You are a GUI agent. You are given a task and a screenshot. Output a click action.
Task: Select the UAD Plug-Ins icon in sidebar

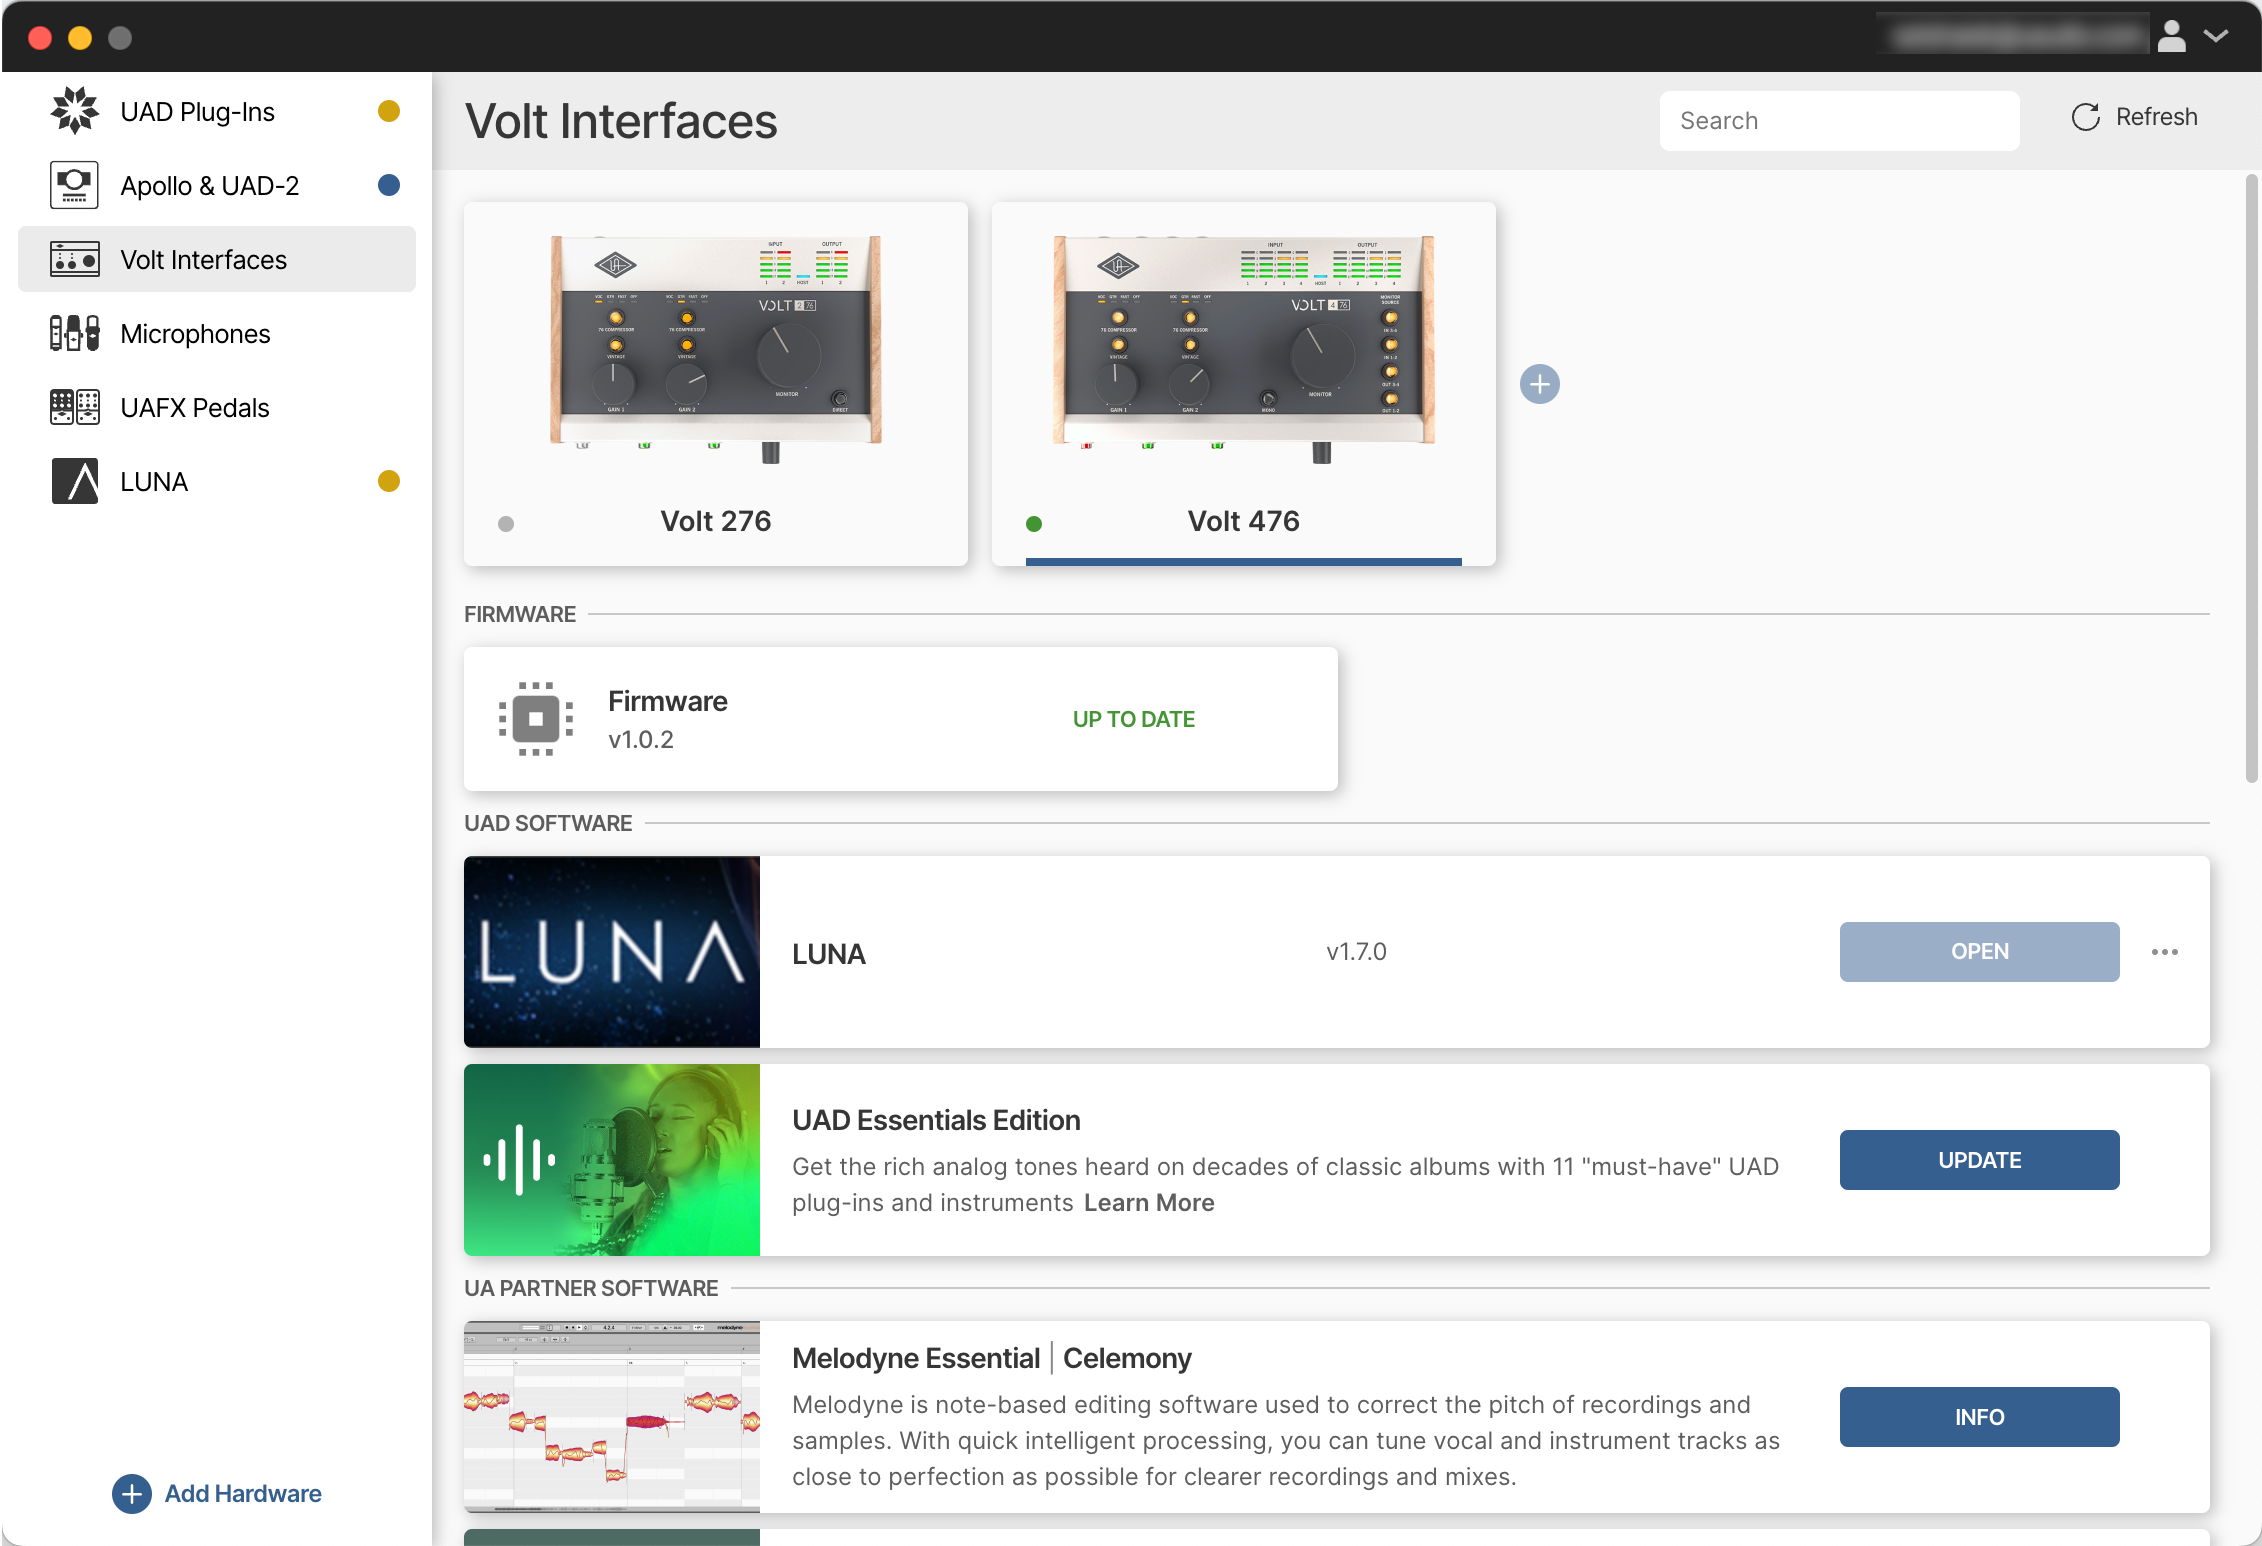[x=74, y=111]
